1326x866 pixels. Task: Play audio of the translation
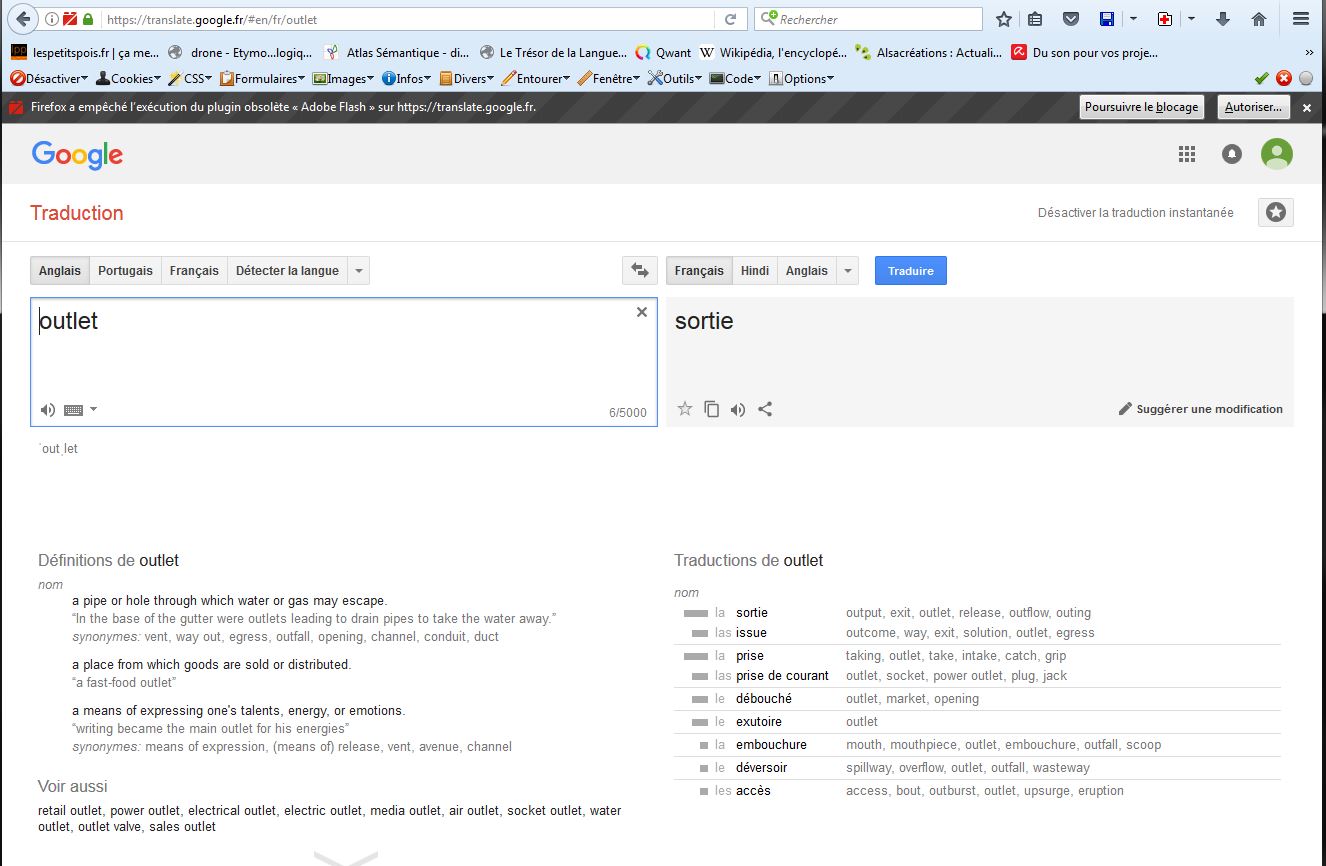tap(738, 409)
